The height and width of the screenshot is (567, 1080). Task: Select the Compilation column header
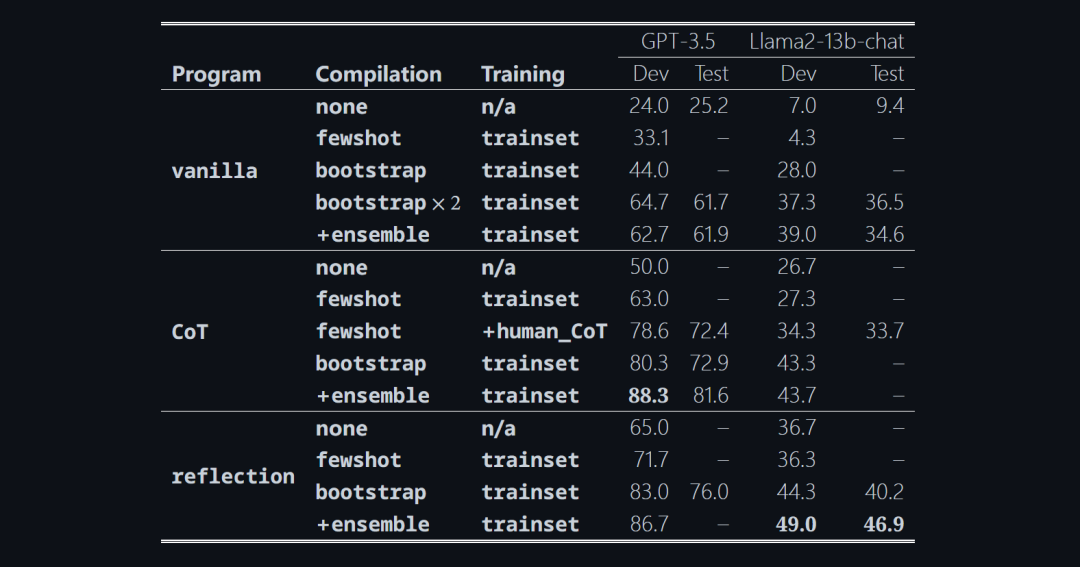pos(378,74)
